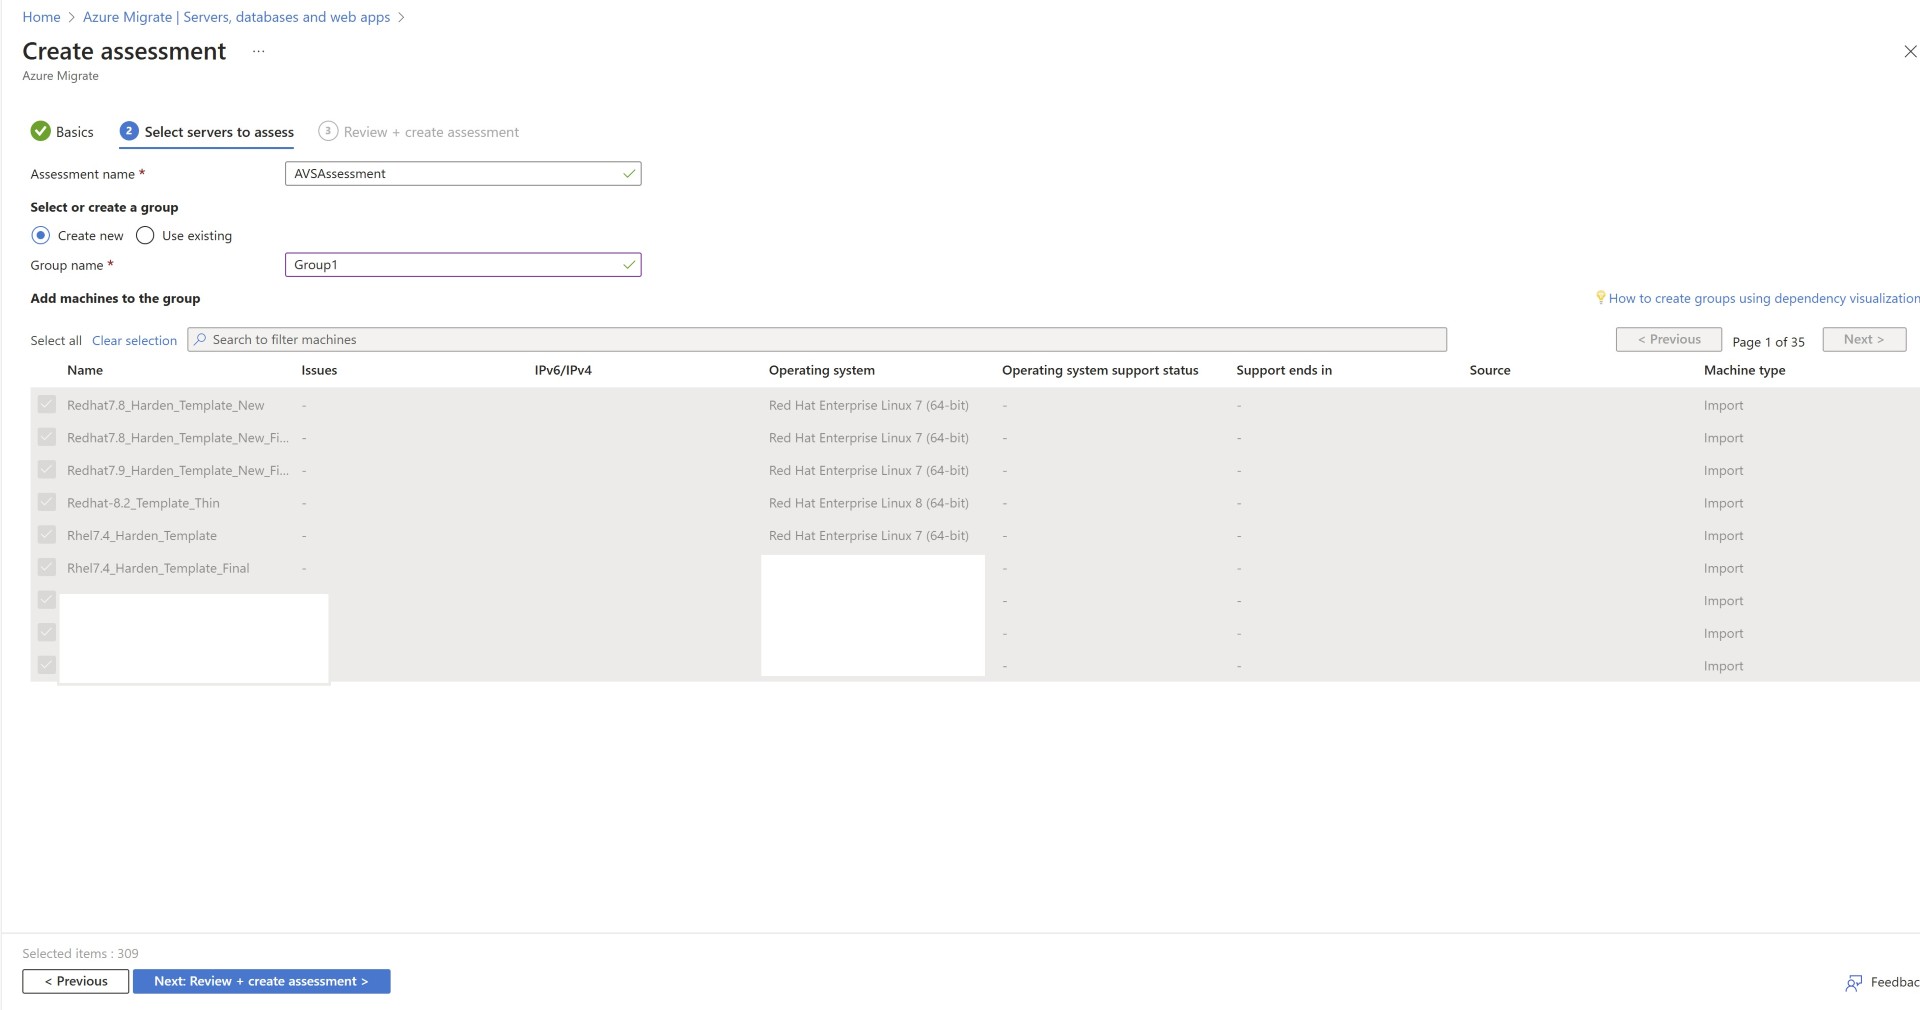Click Rhel7.4_Harden_Template name
The width and height of the screenshot is (1920, 1010).
click(142, 536)
